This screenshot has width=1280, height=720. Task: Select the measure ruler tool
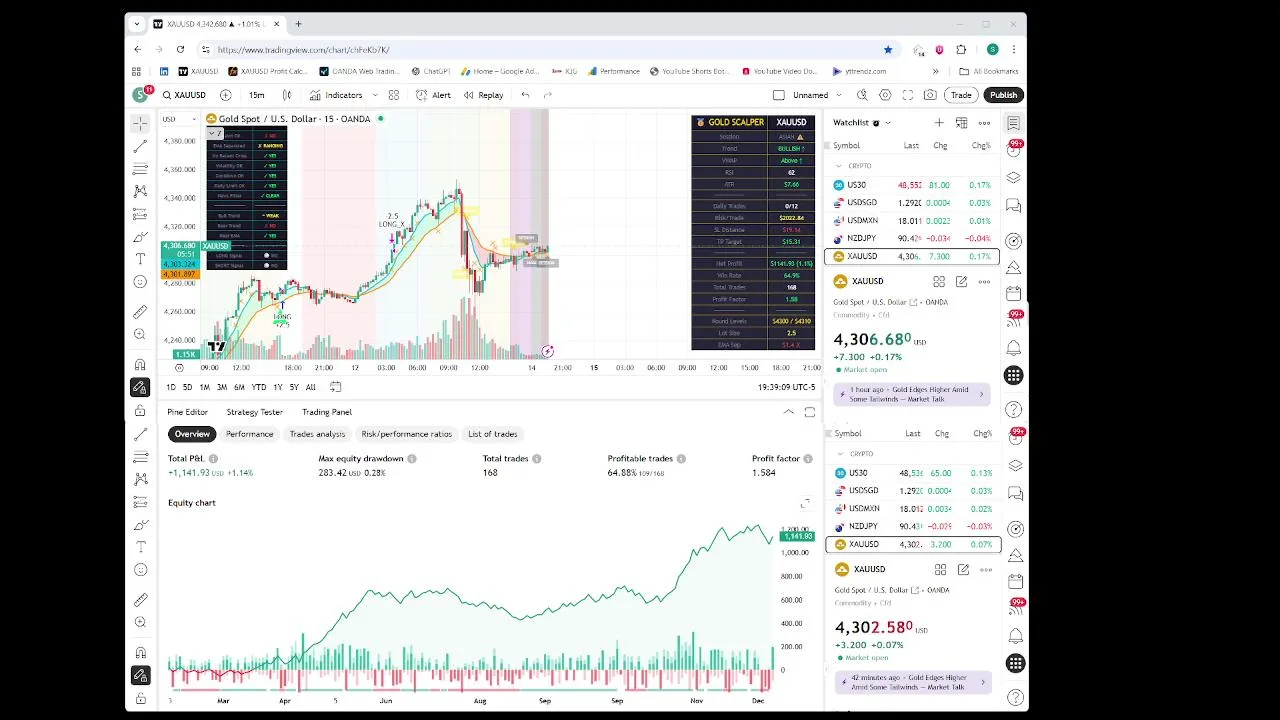[140, 312]
